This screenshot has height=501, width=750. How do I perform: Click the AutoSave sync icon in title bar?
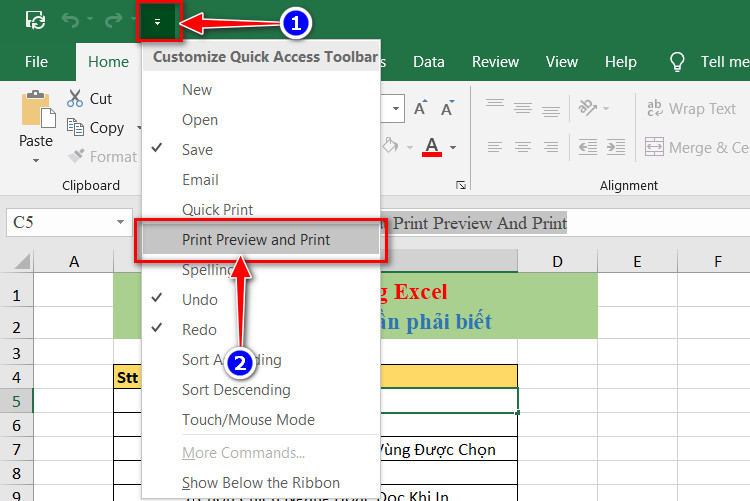(x=35, y=21)
